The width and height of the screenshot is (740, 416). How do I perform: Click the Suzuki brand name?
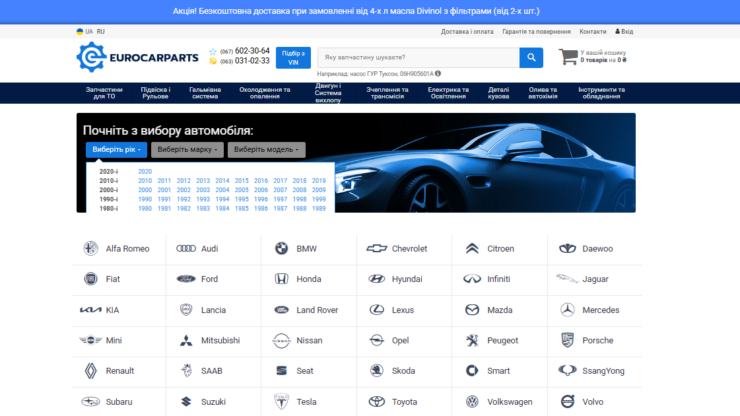[213, 402]
